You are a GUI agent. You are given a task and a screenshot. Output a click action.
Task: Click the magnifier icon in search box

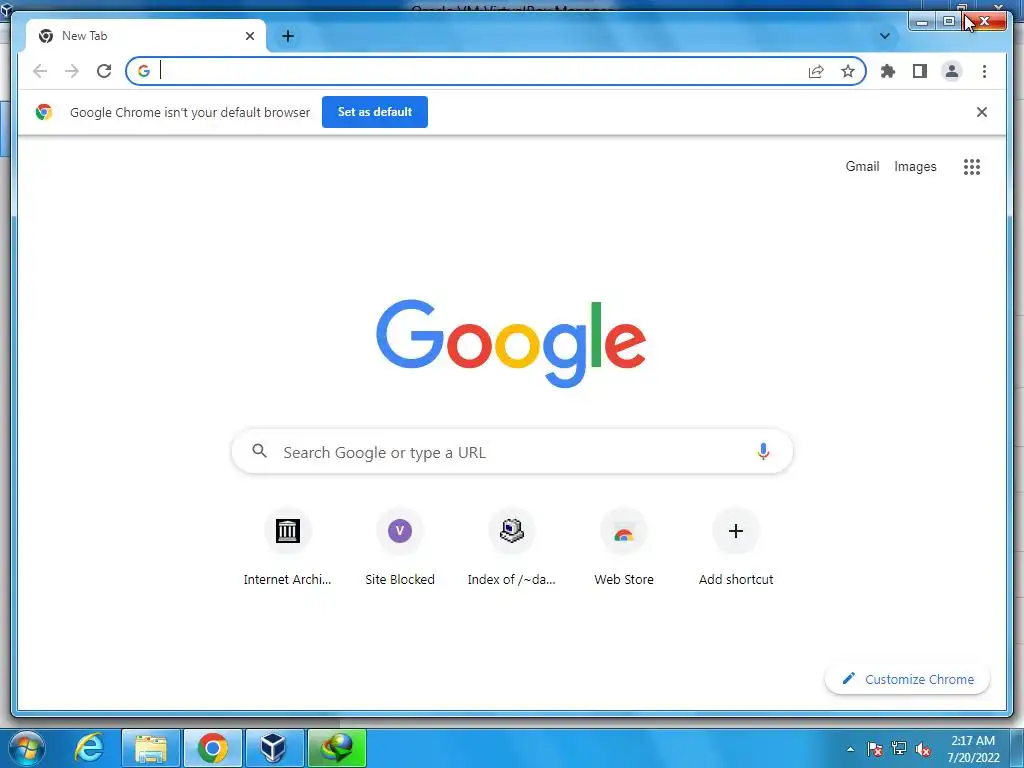[259, 451]
